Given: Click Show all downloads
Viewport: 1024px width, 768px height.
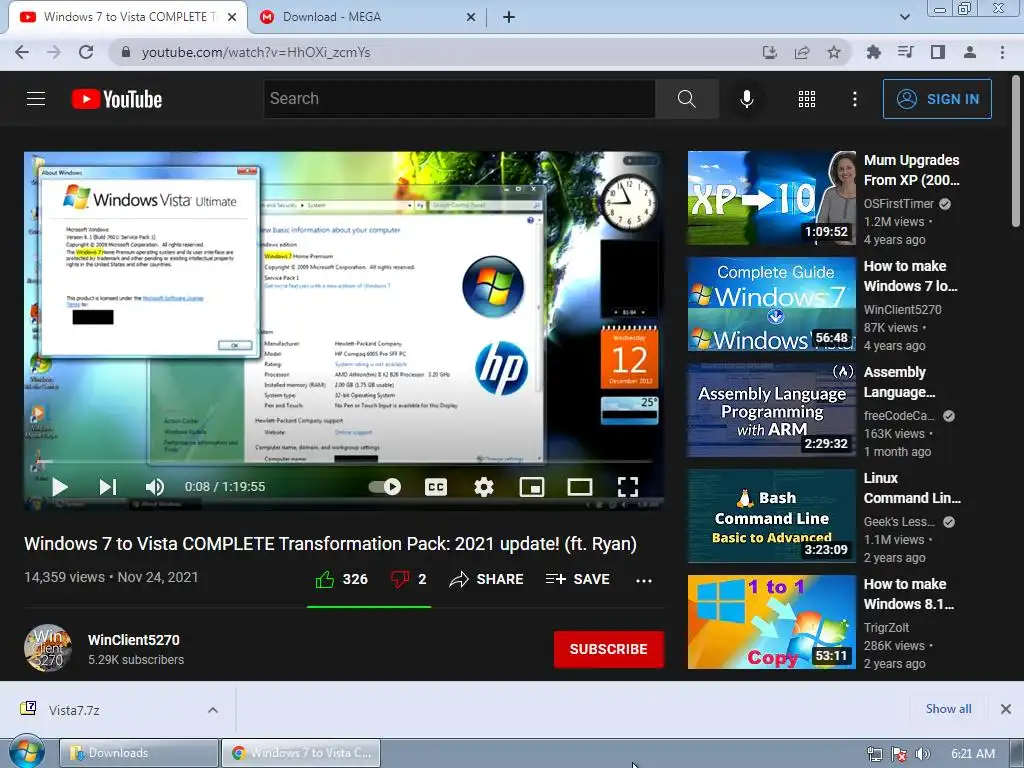Looking at the screenshot, I should pyautogui.click(x=948, y=709).
